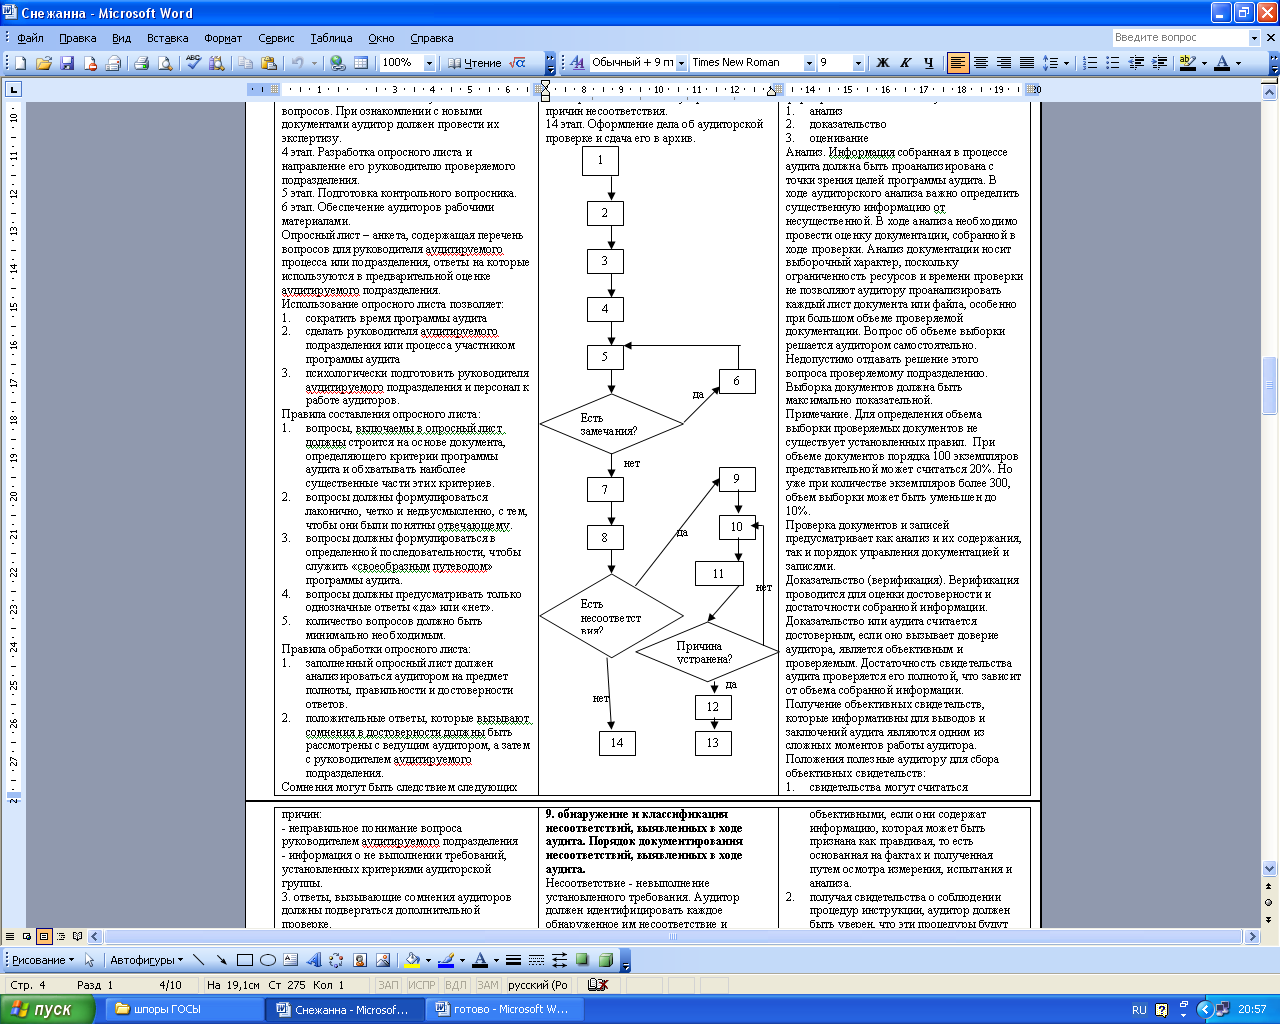The height and width of the screenshot is (1024, 1280).
Task: Open shadow style options
Action: pyautogui.click(x=582, y=960)
